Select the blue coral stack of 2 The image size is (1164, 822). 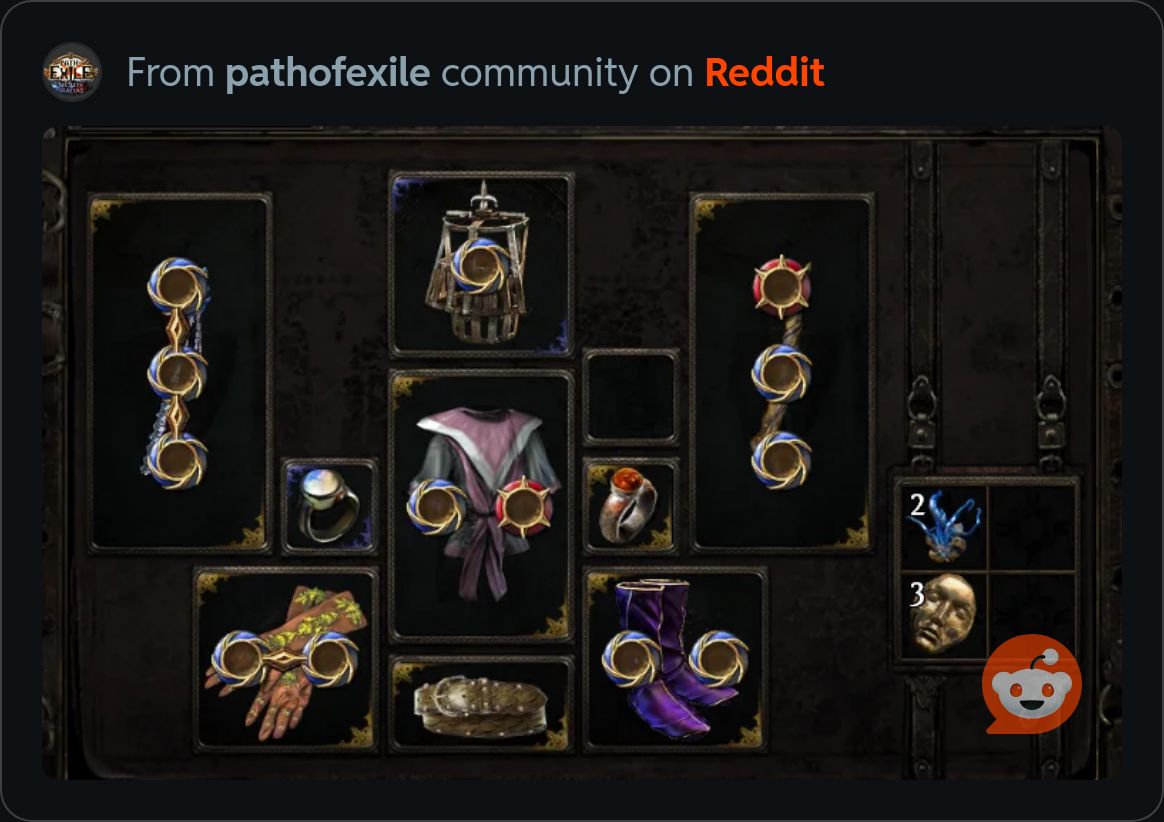[943, 527]
